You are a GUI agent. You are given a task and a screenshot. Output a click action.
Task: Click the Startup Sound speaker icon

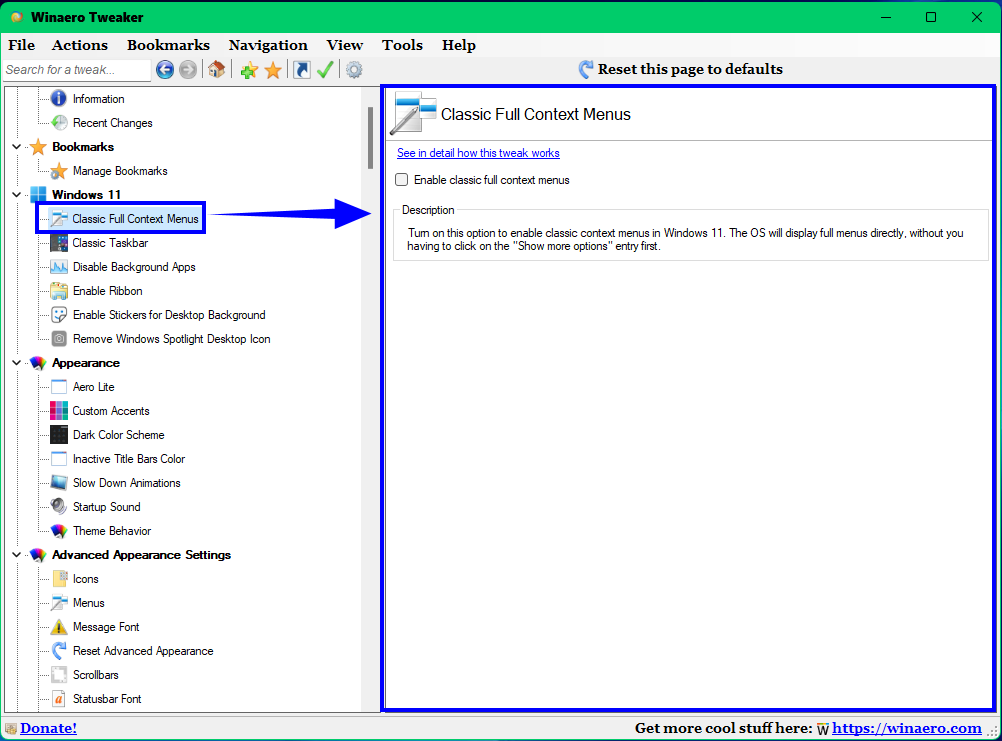pos(59,507)
